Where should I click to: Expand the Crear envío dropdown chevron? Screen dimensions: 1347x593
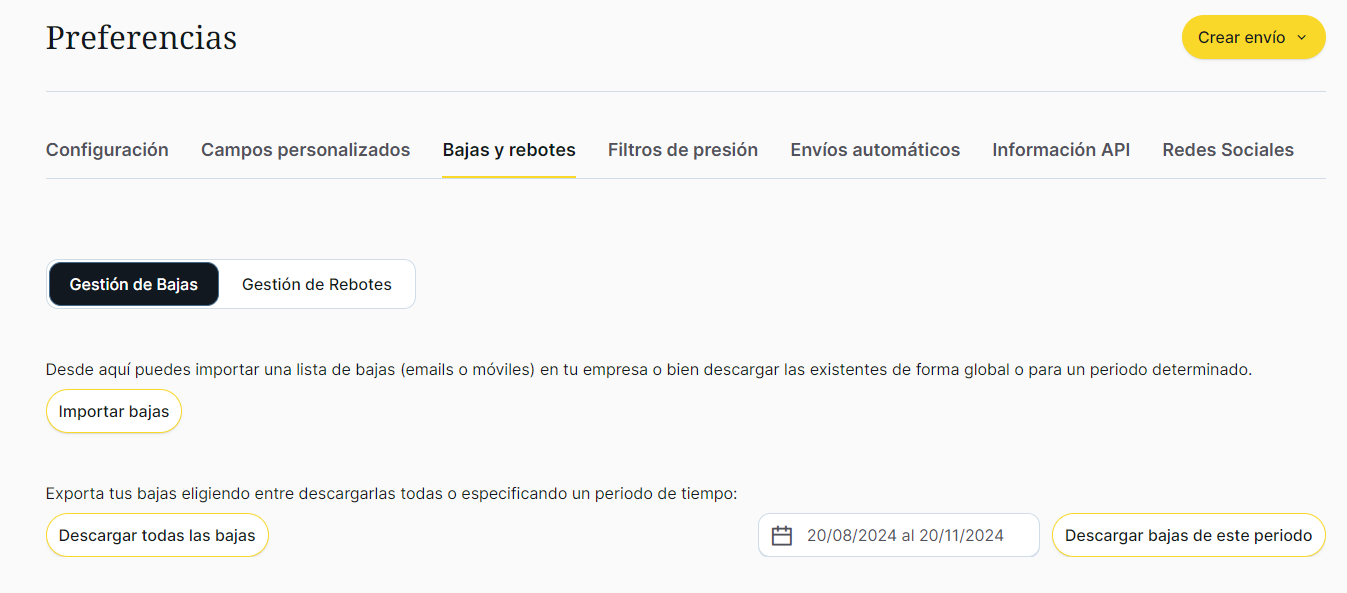click(x=1302, y=38)
